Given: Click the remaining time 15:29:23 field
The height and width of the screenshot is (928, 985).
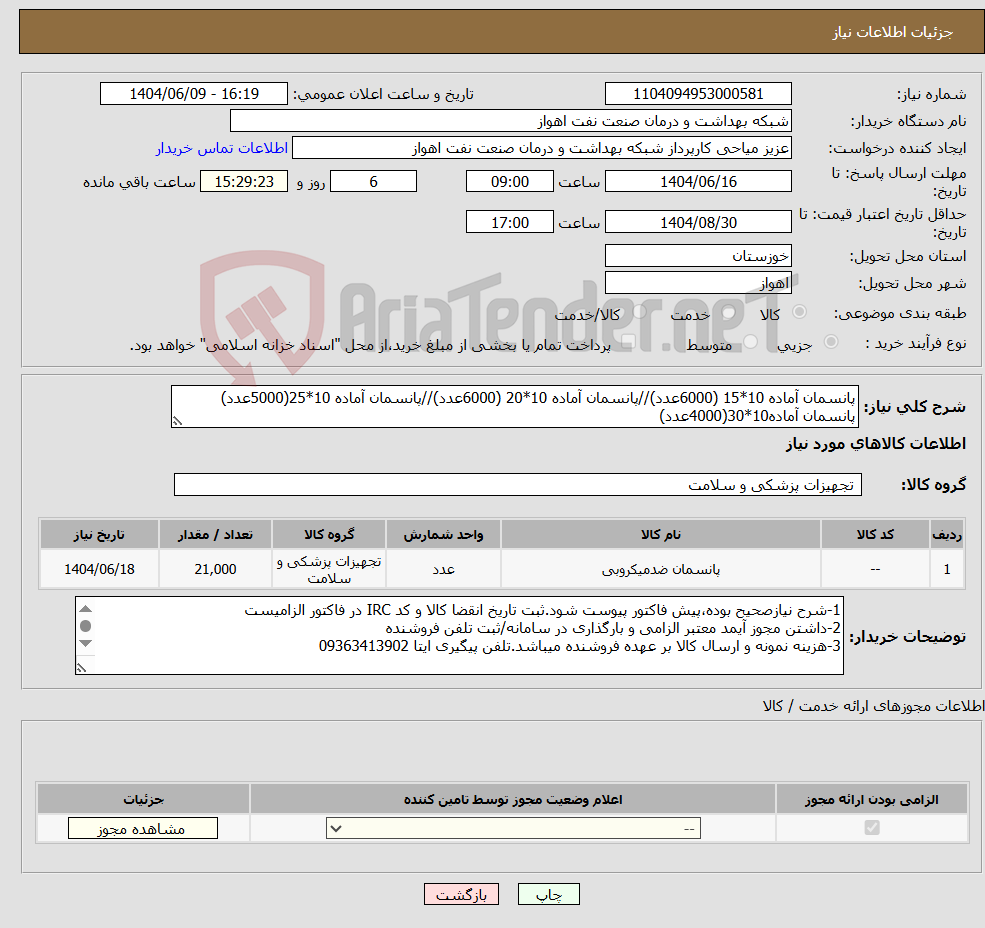Looking at the screenshot, I should coord(244,182).
